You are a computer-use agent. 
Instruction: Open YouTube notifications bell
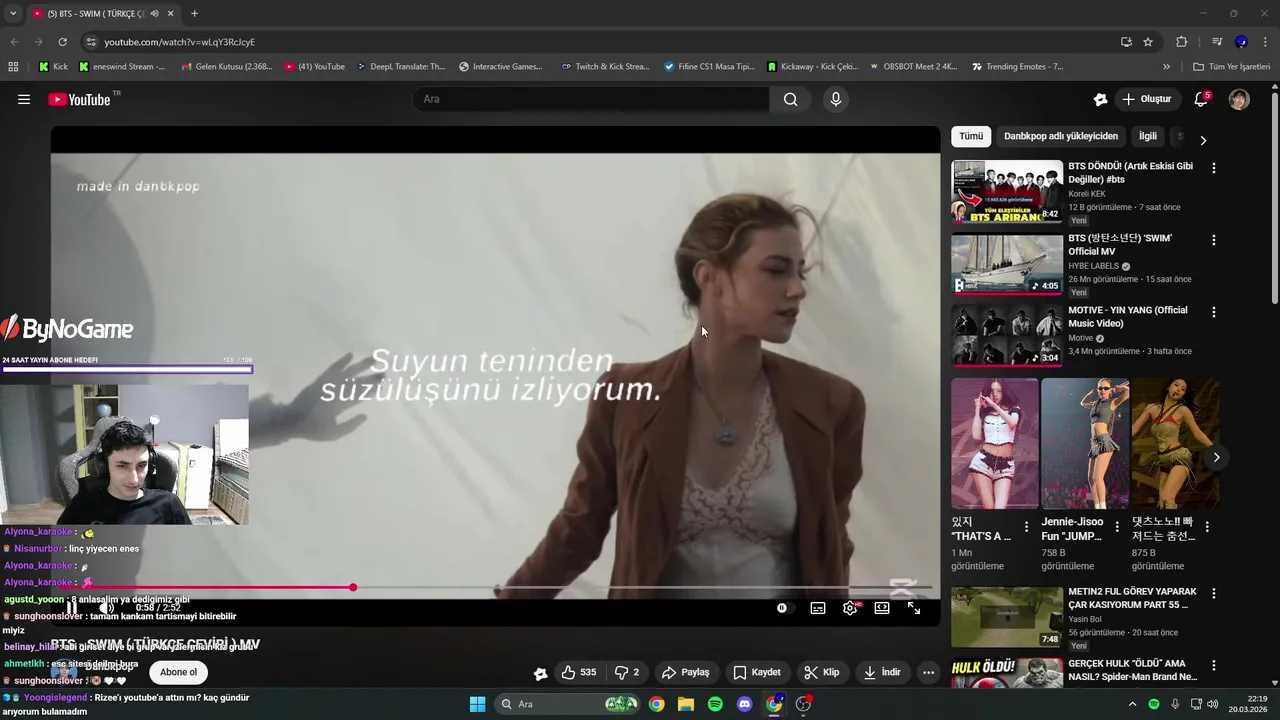coord(1202,99)
